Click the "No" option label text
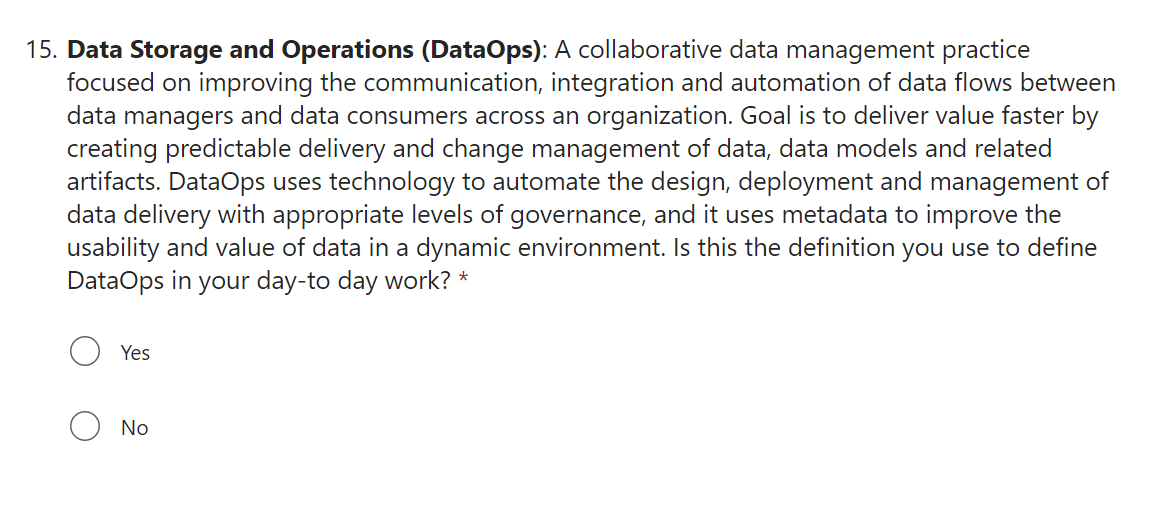 [134, 428]
